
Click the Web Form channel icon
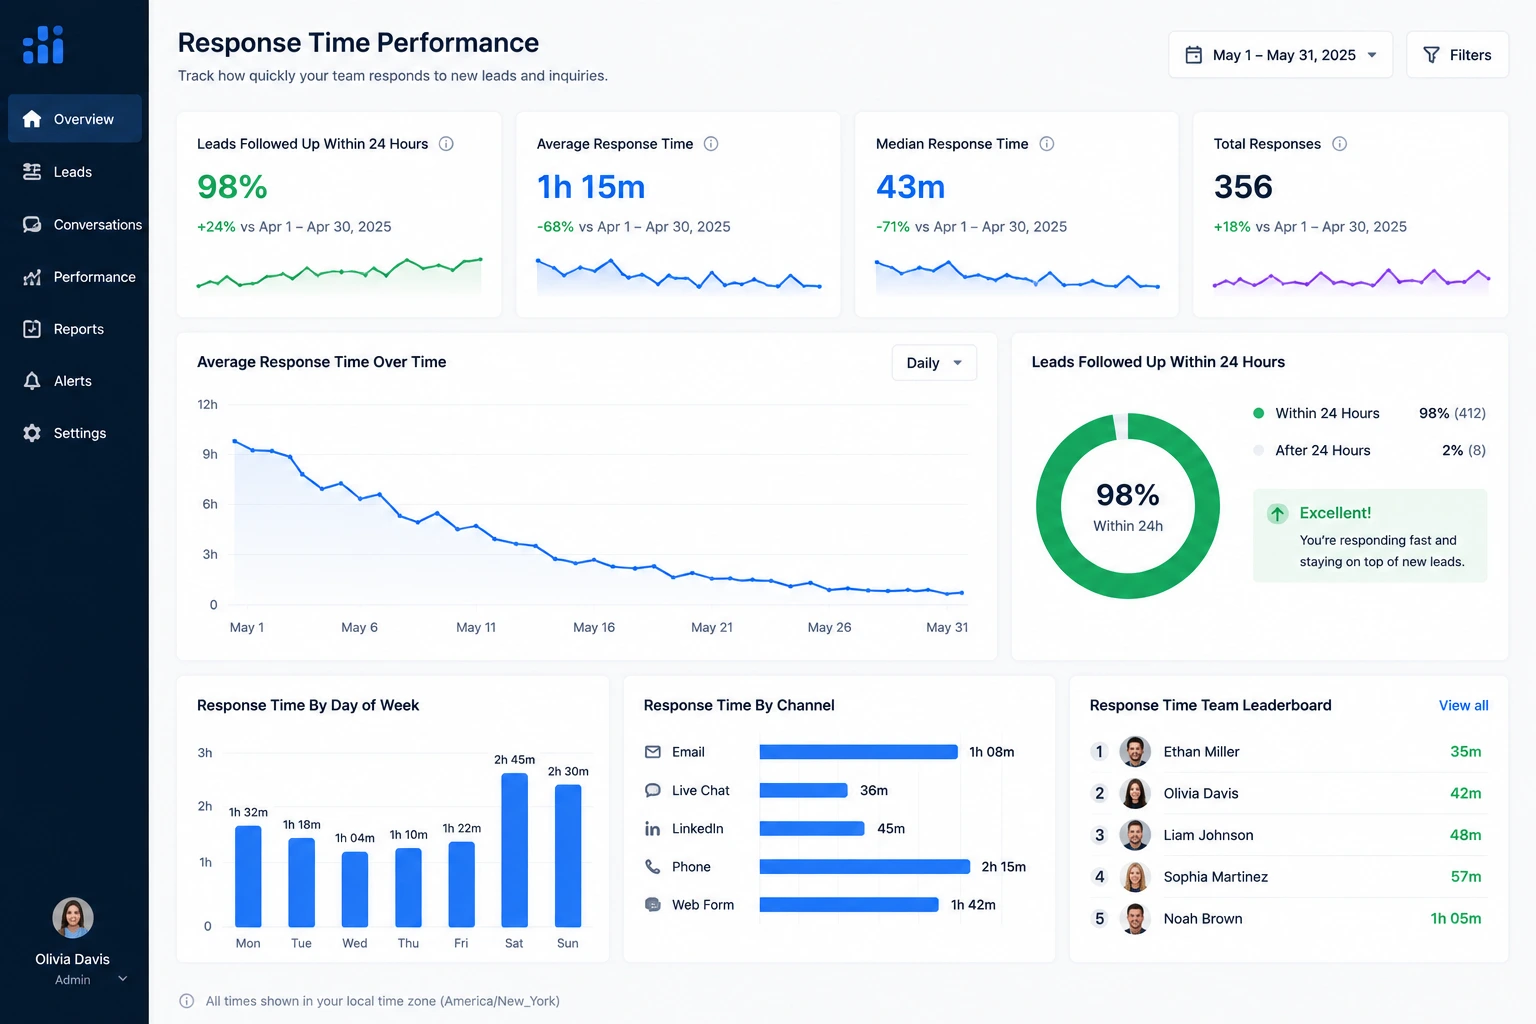pyautogui.click(x=653, y=905)
